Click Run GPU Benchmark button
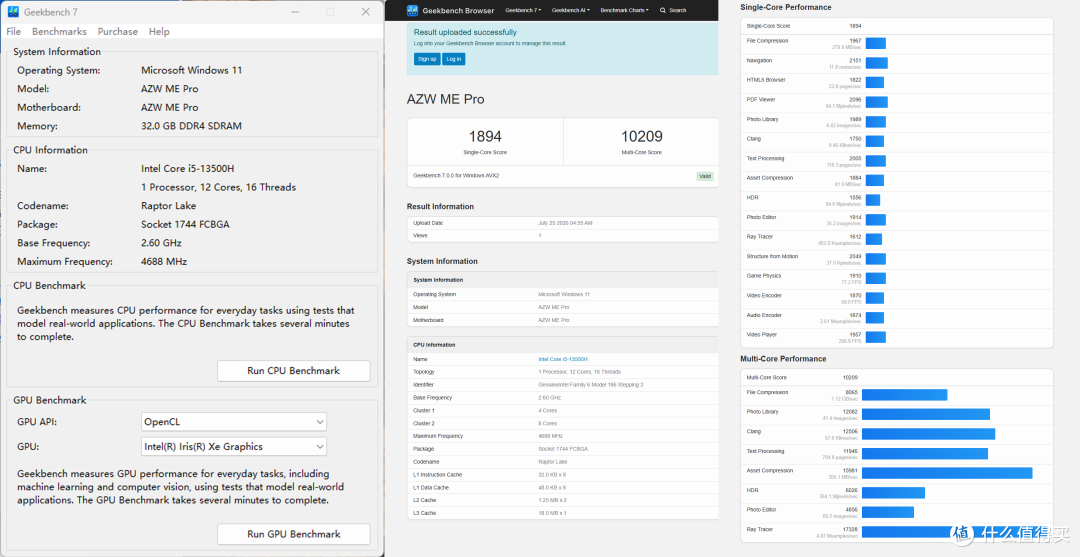 point(293,534)
